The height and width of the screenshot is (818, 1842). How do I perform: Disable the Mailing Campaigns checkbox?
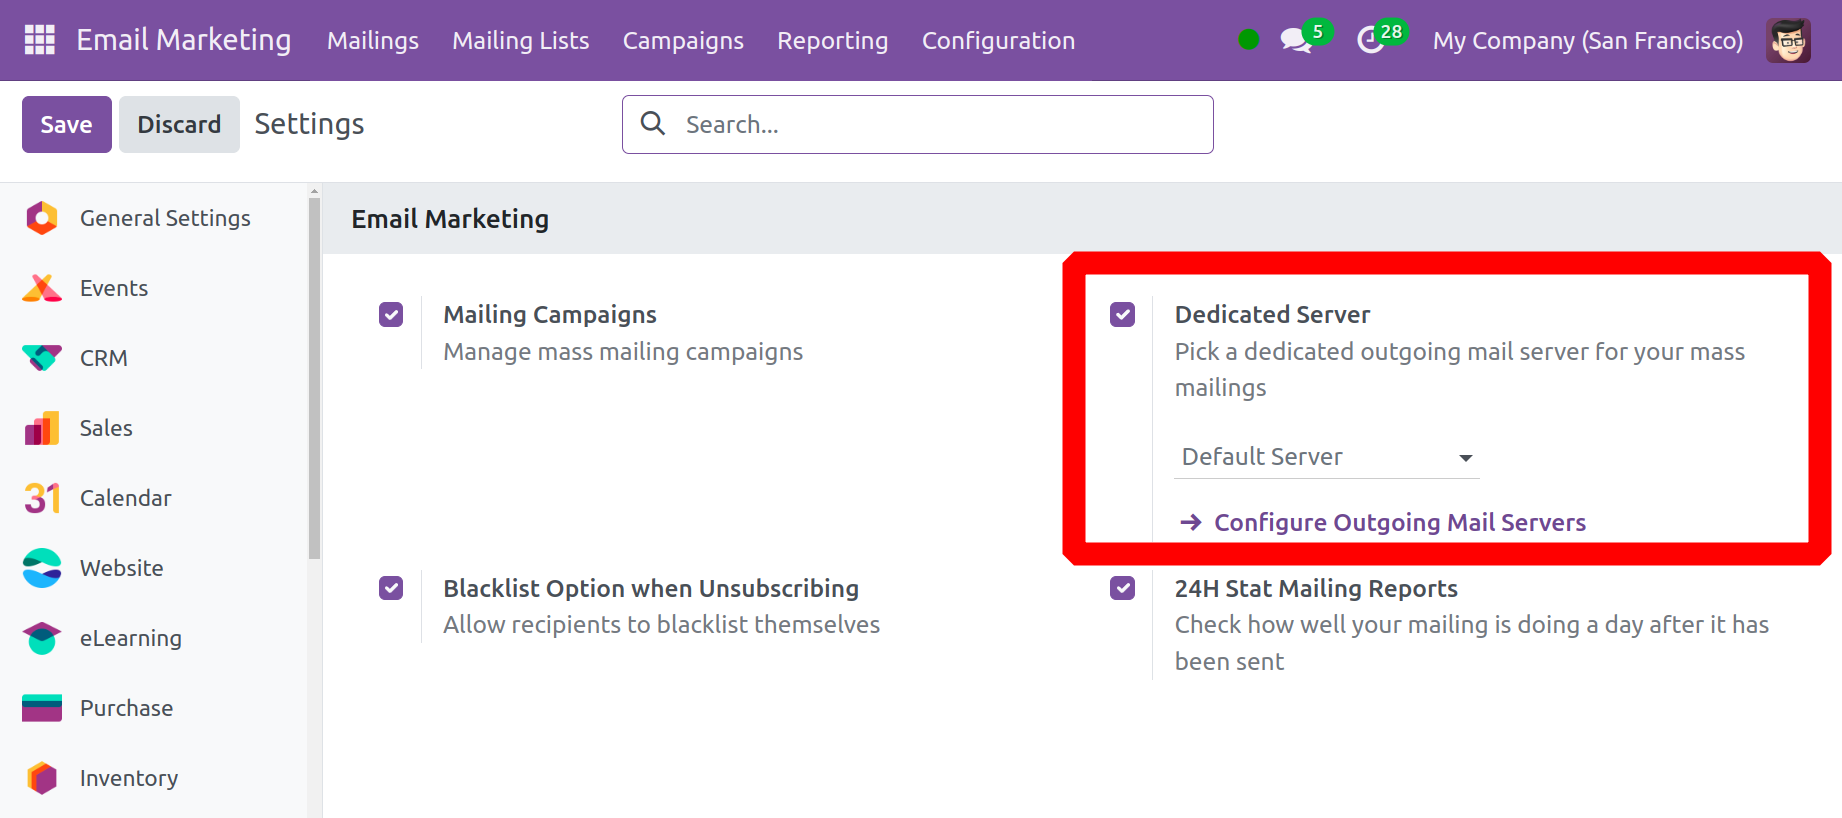(391, 315)
